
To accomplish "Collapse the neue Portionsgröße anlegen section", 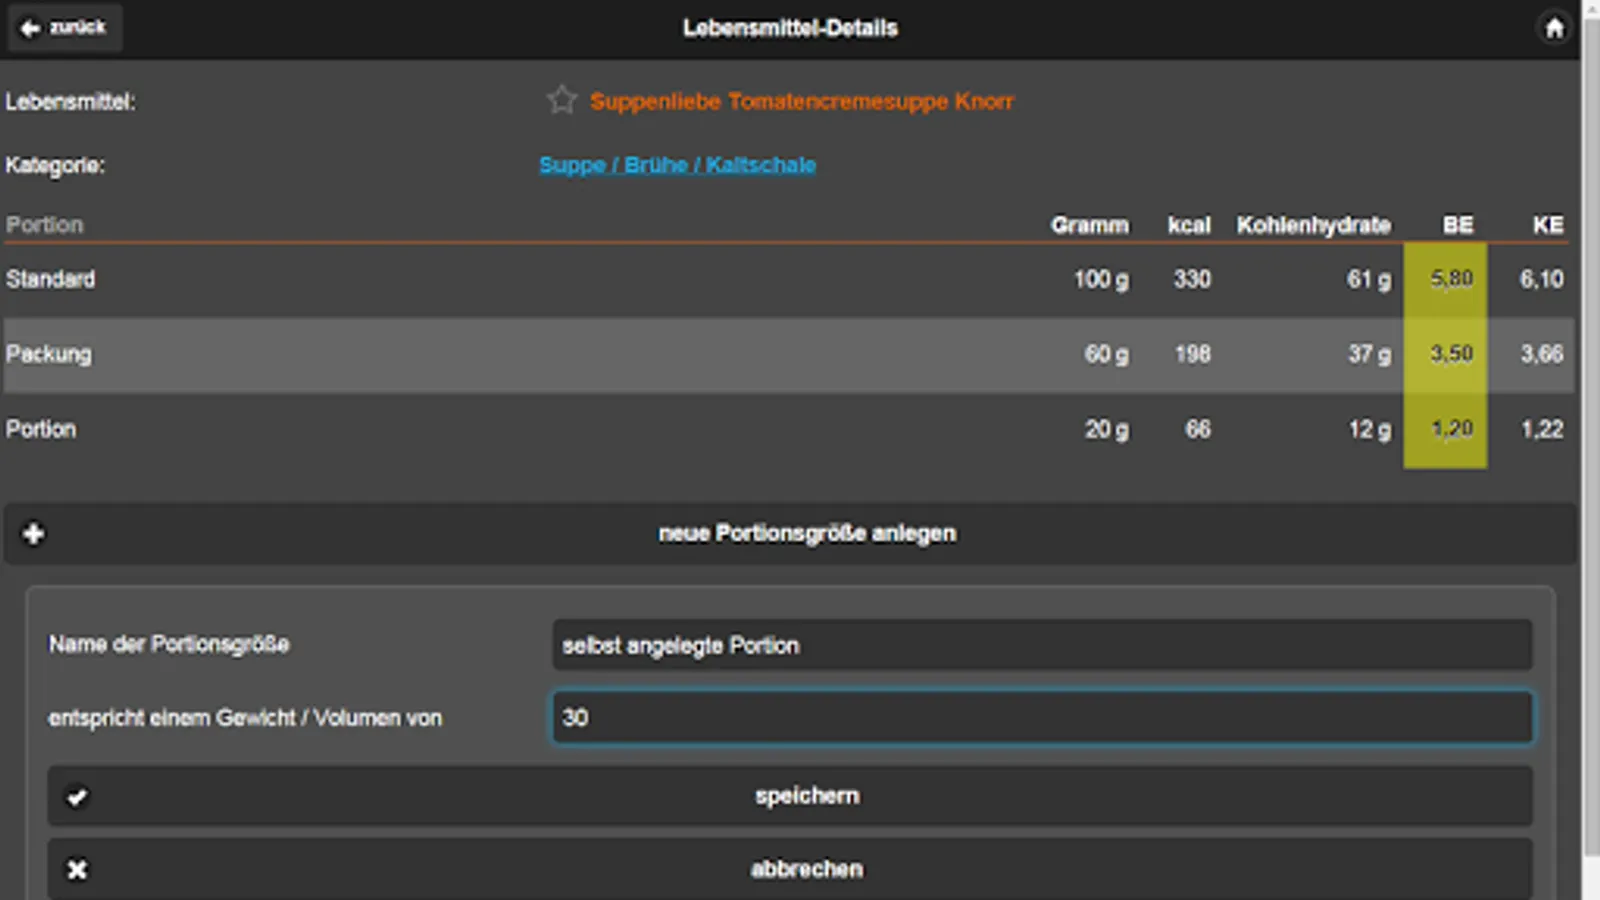I will point(806,534).
